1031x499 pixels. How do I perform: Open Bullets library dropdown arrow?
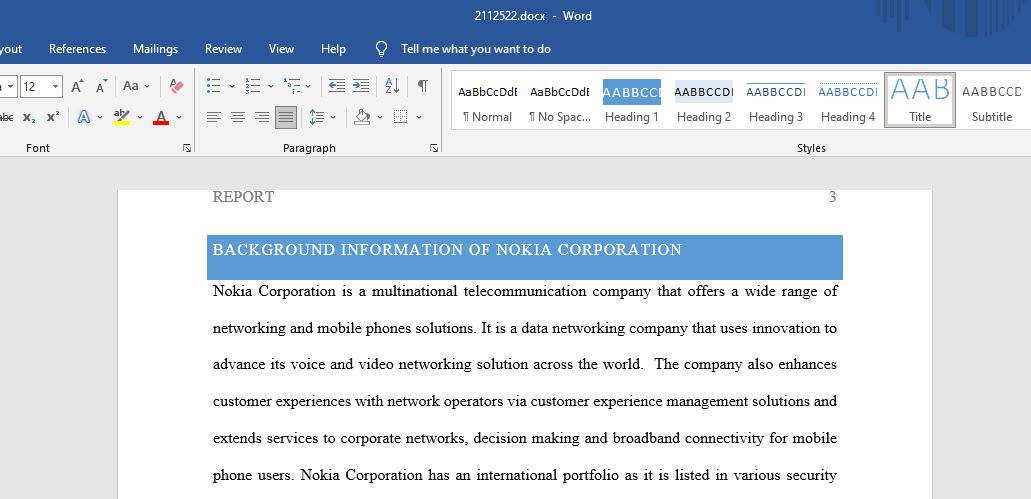(x=231, y=86)
